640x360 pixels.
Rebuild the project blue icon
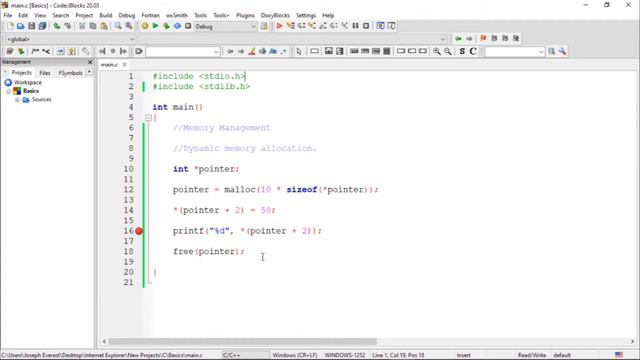[177, 26]
